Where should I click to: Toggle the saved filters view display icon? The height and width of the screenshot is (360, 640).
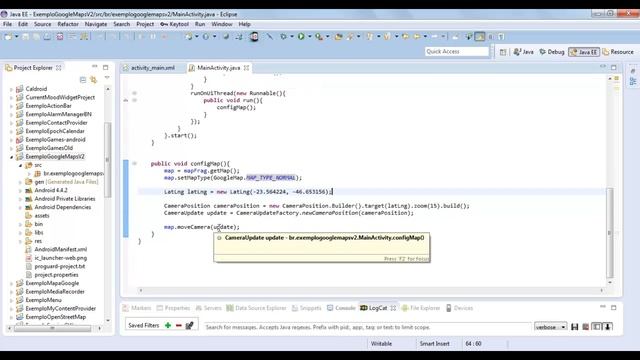[597, 327]
